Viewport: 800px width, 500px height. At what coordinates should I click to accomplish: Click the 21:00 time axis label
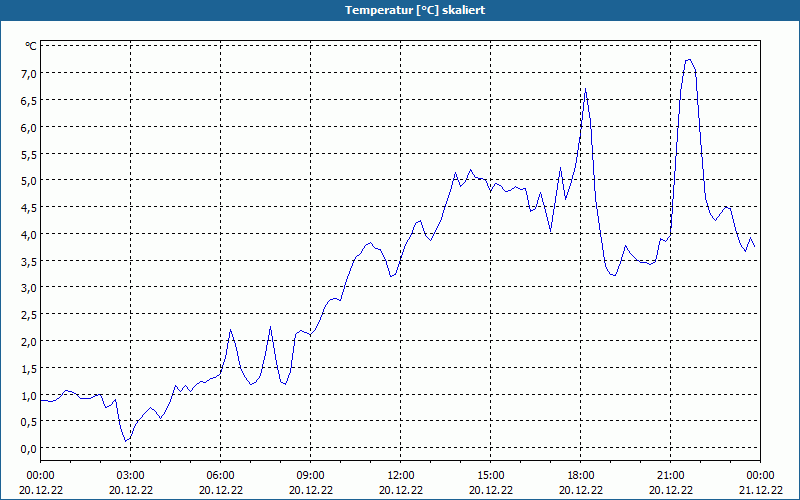coord(670,475)
